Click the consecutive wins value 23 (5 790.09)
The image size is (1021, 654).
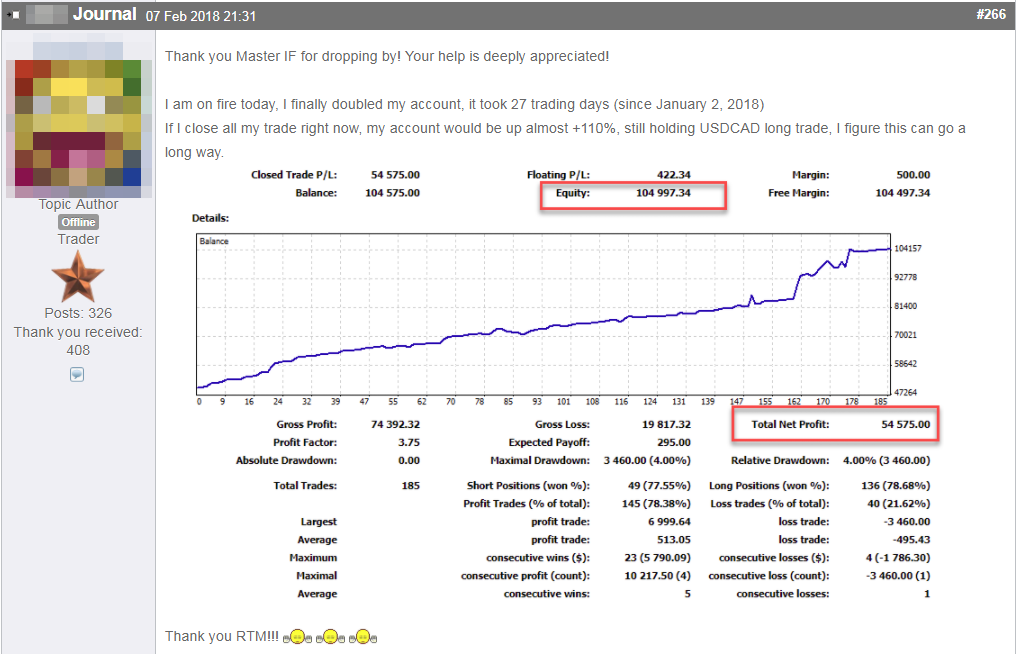657,558
